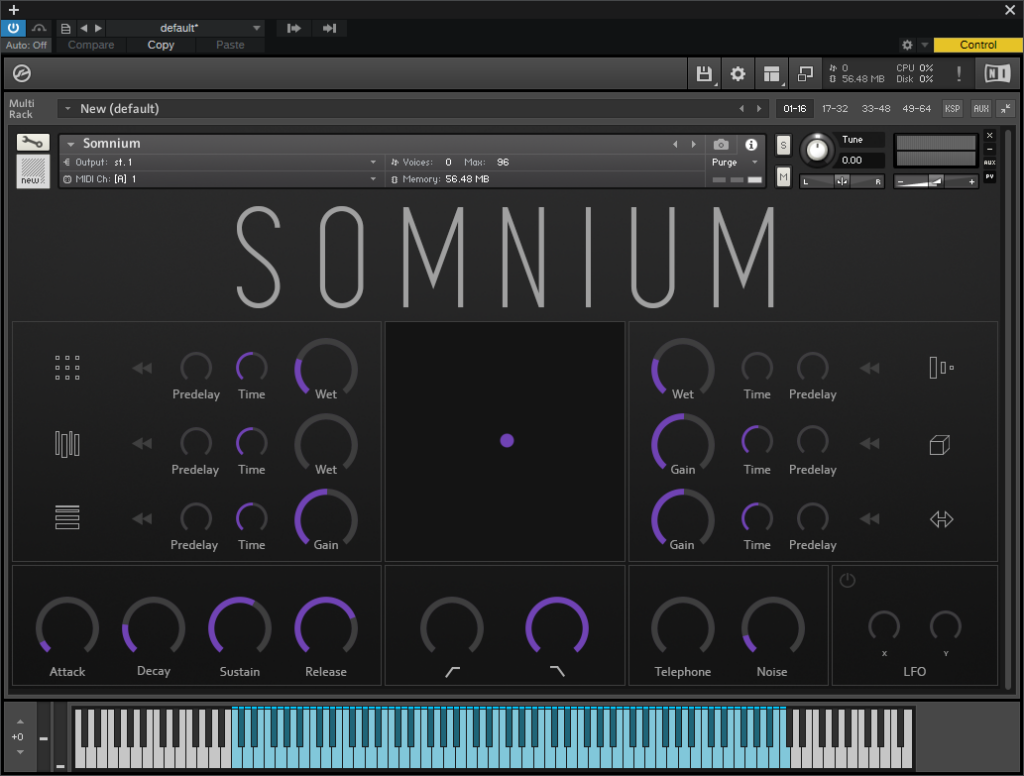This screenshot has width=1024, height=776.
Task: Open instrument edit wrench icon
Action: point(33,142)
